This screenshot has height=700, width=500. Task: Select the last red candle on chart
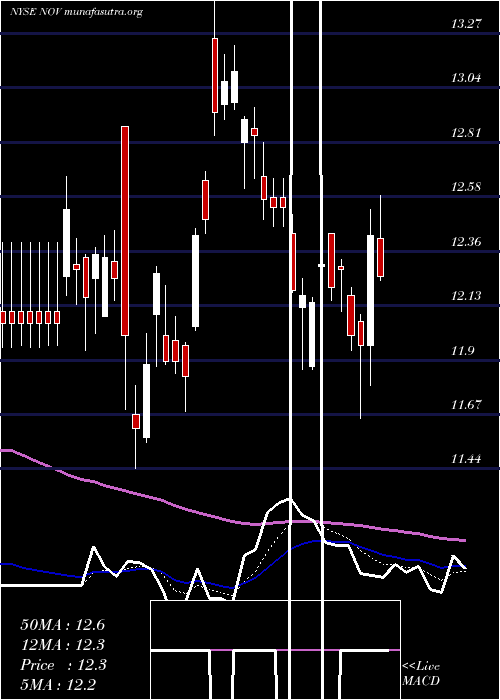380,258
